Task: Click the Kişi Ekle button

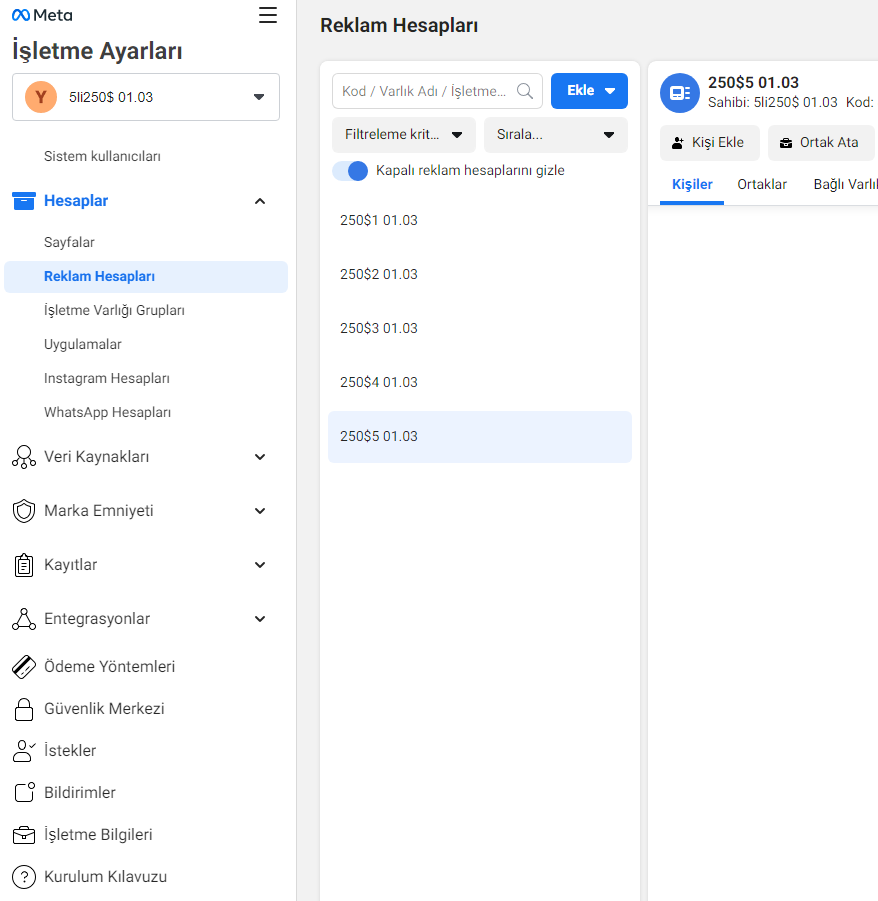Action: (x=710, y=143)
